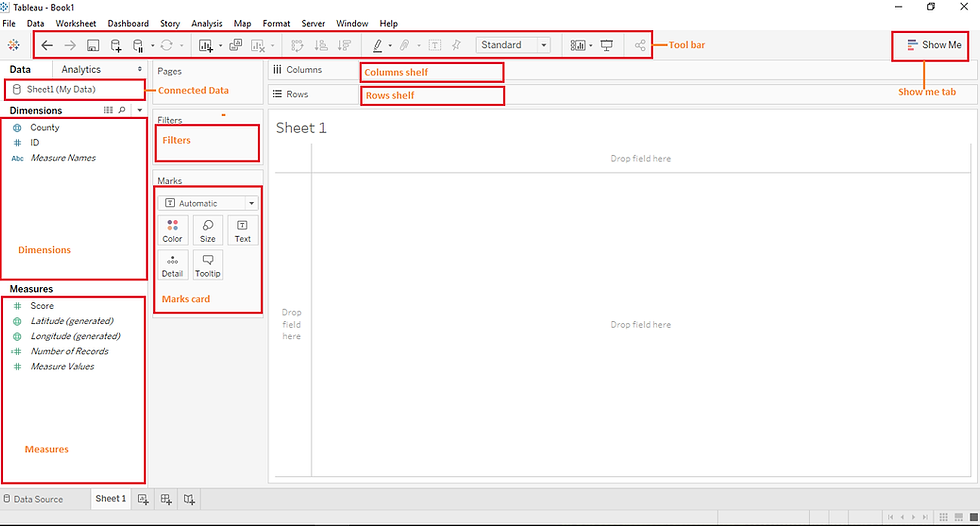Click the Text mark card

click(242, 231)
